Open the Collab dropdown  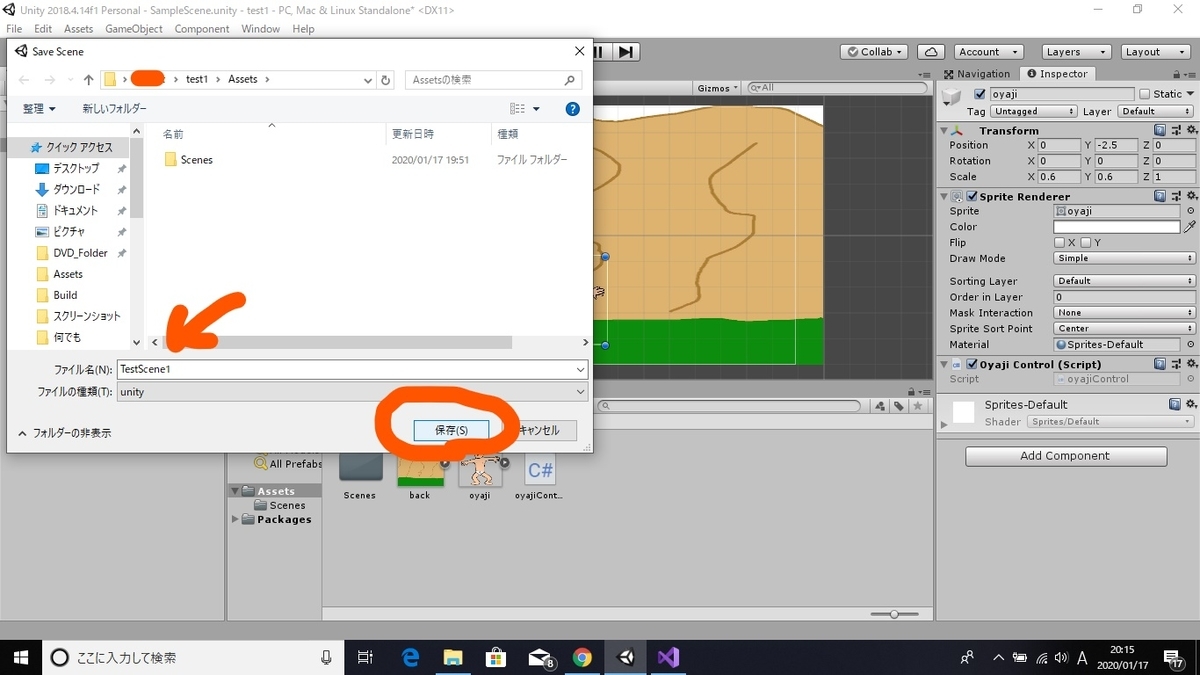pos(873,52)
